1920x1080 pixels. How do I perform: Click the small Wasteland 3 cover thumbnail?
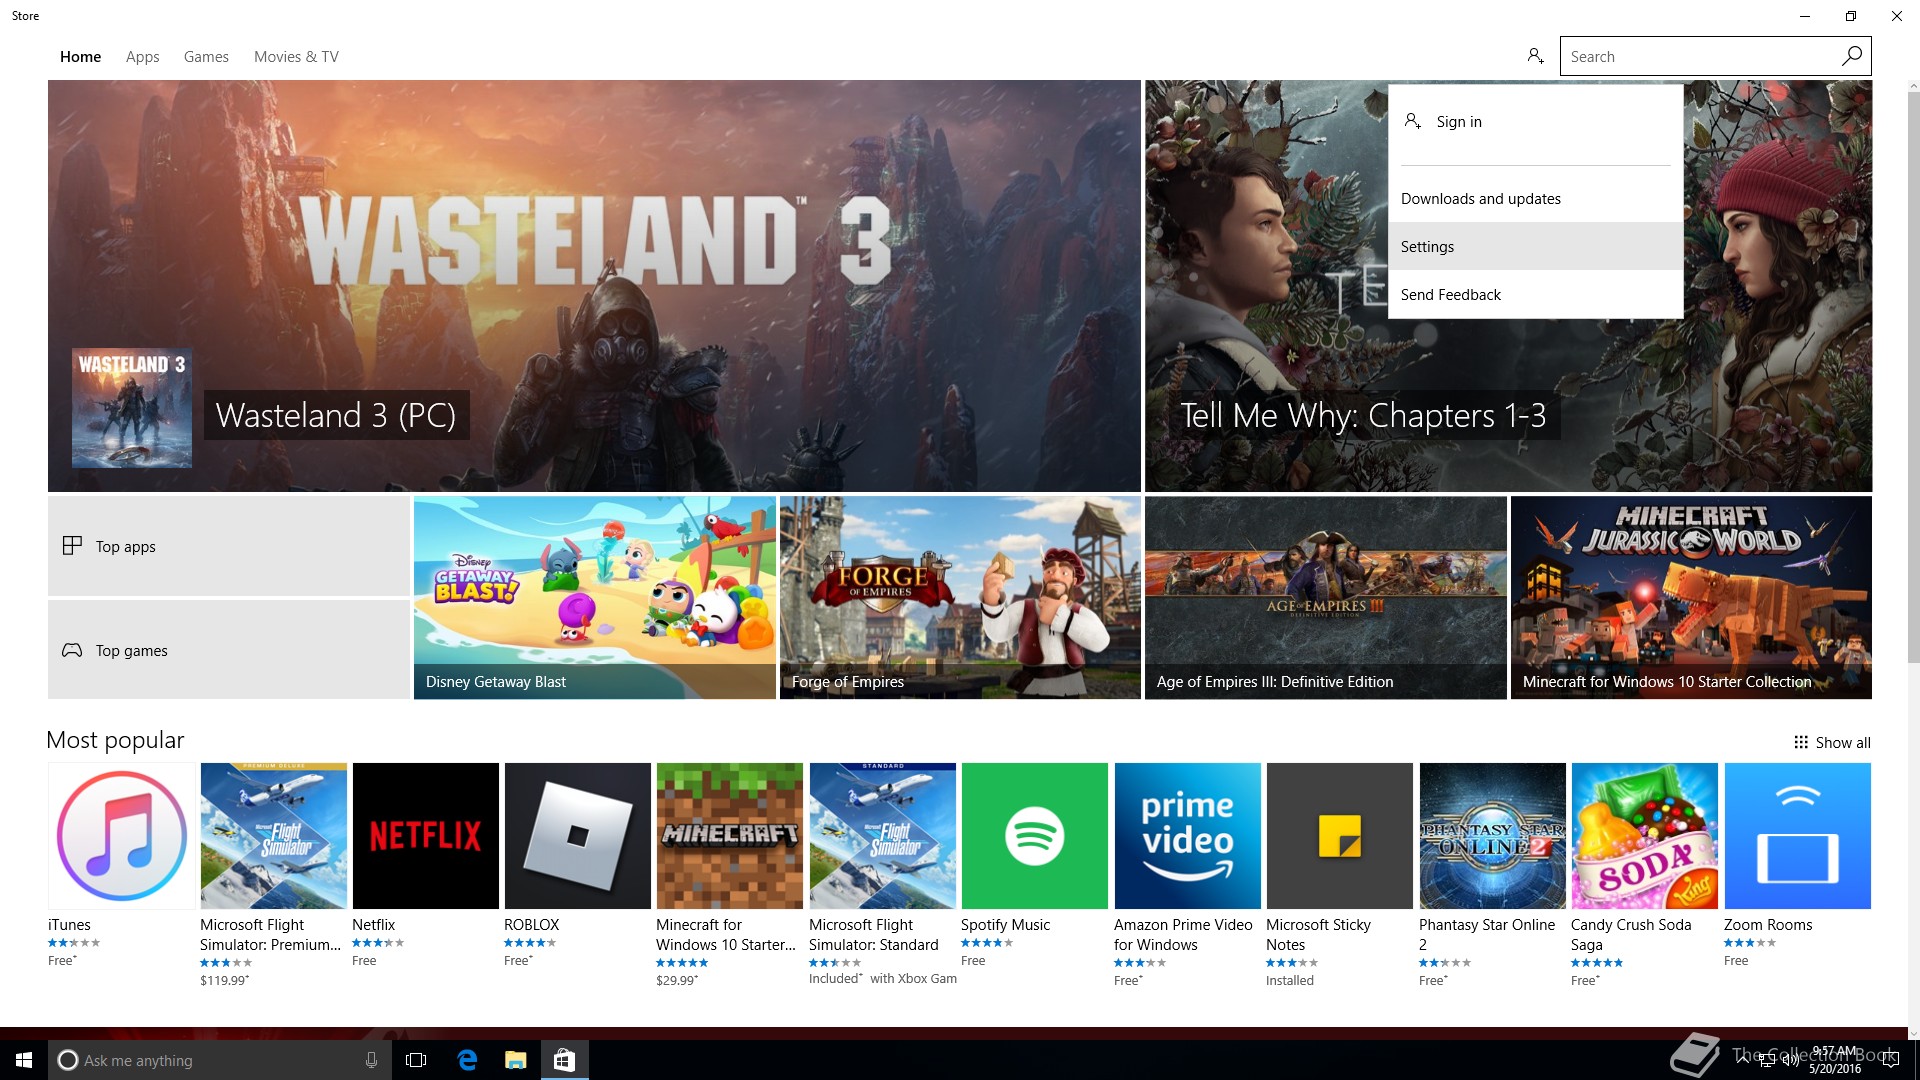(x=131, y=408)
